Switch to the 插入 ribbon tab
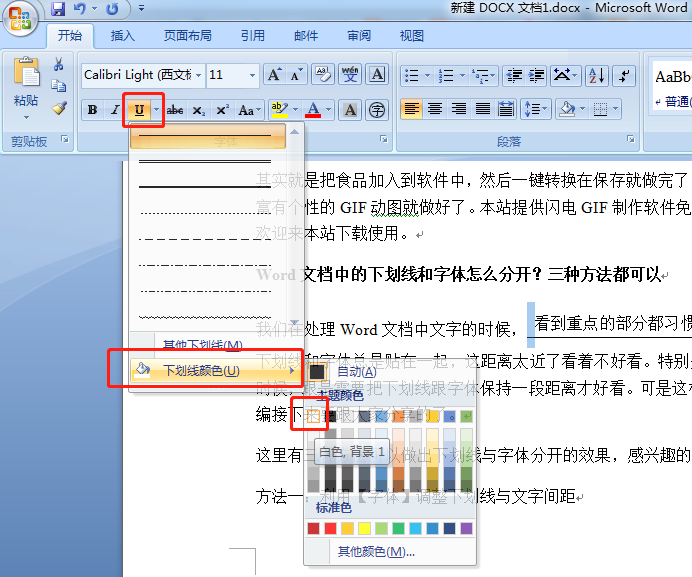Screen dimensions: 692x577 click(x=122, y=35)
